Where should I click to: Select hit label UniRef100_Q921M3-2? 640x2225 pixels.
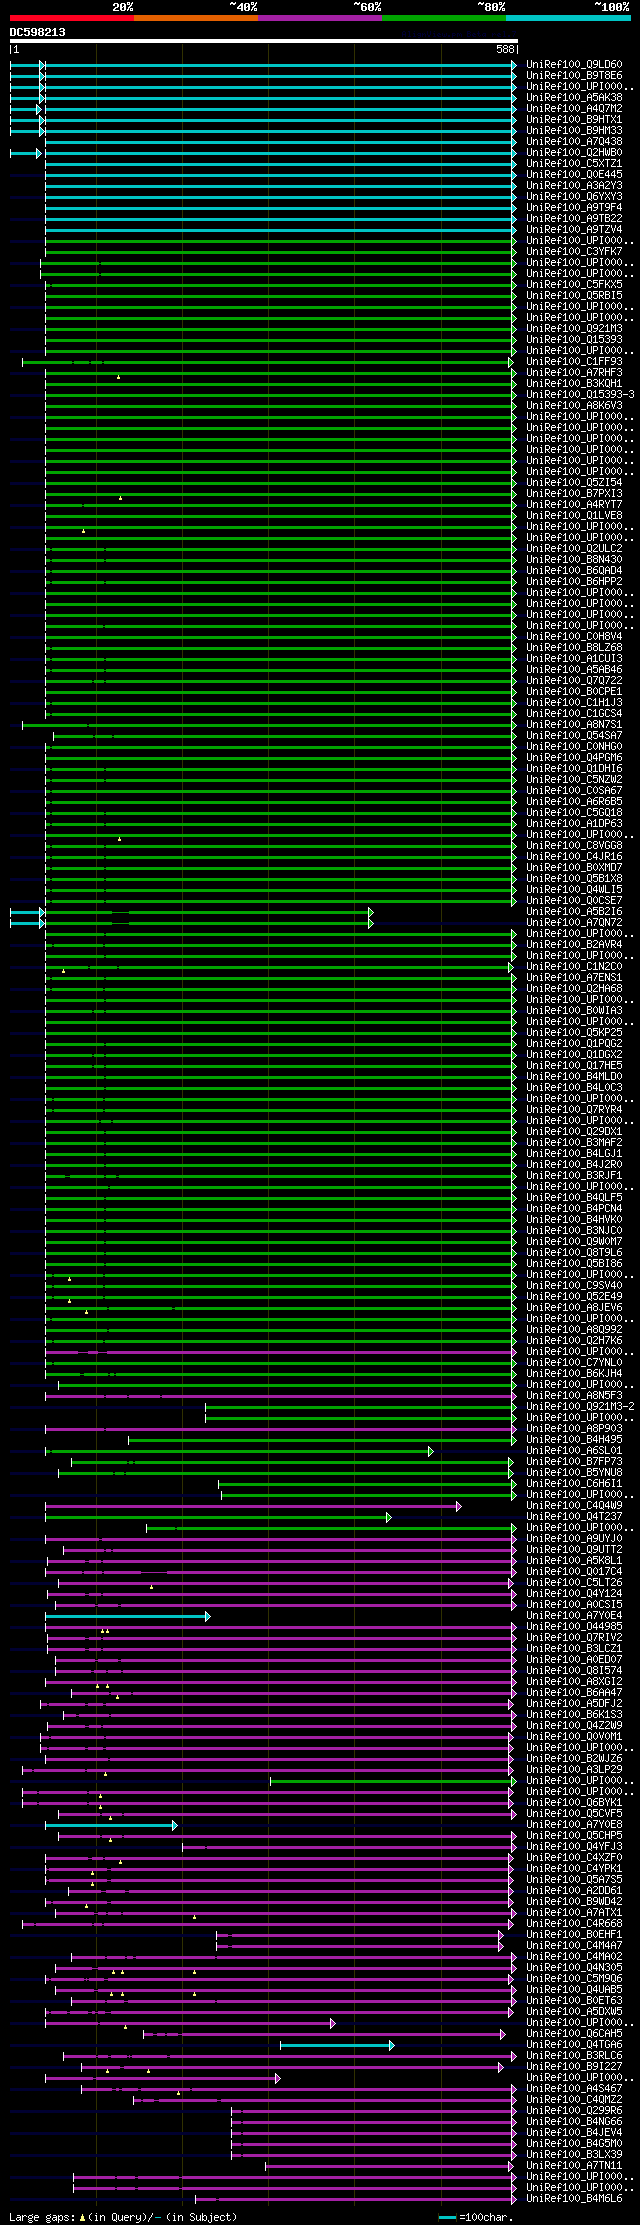[580, 1407]
